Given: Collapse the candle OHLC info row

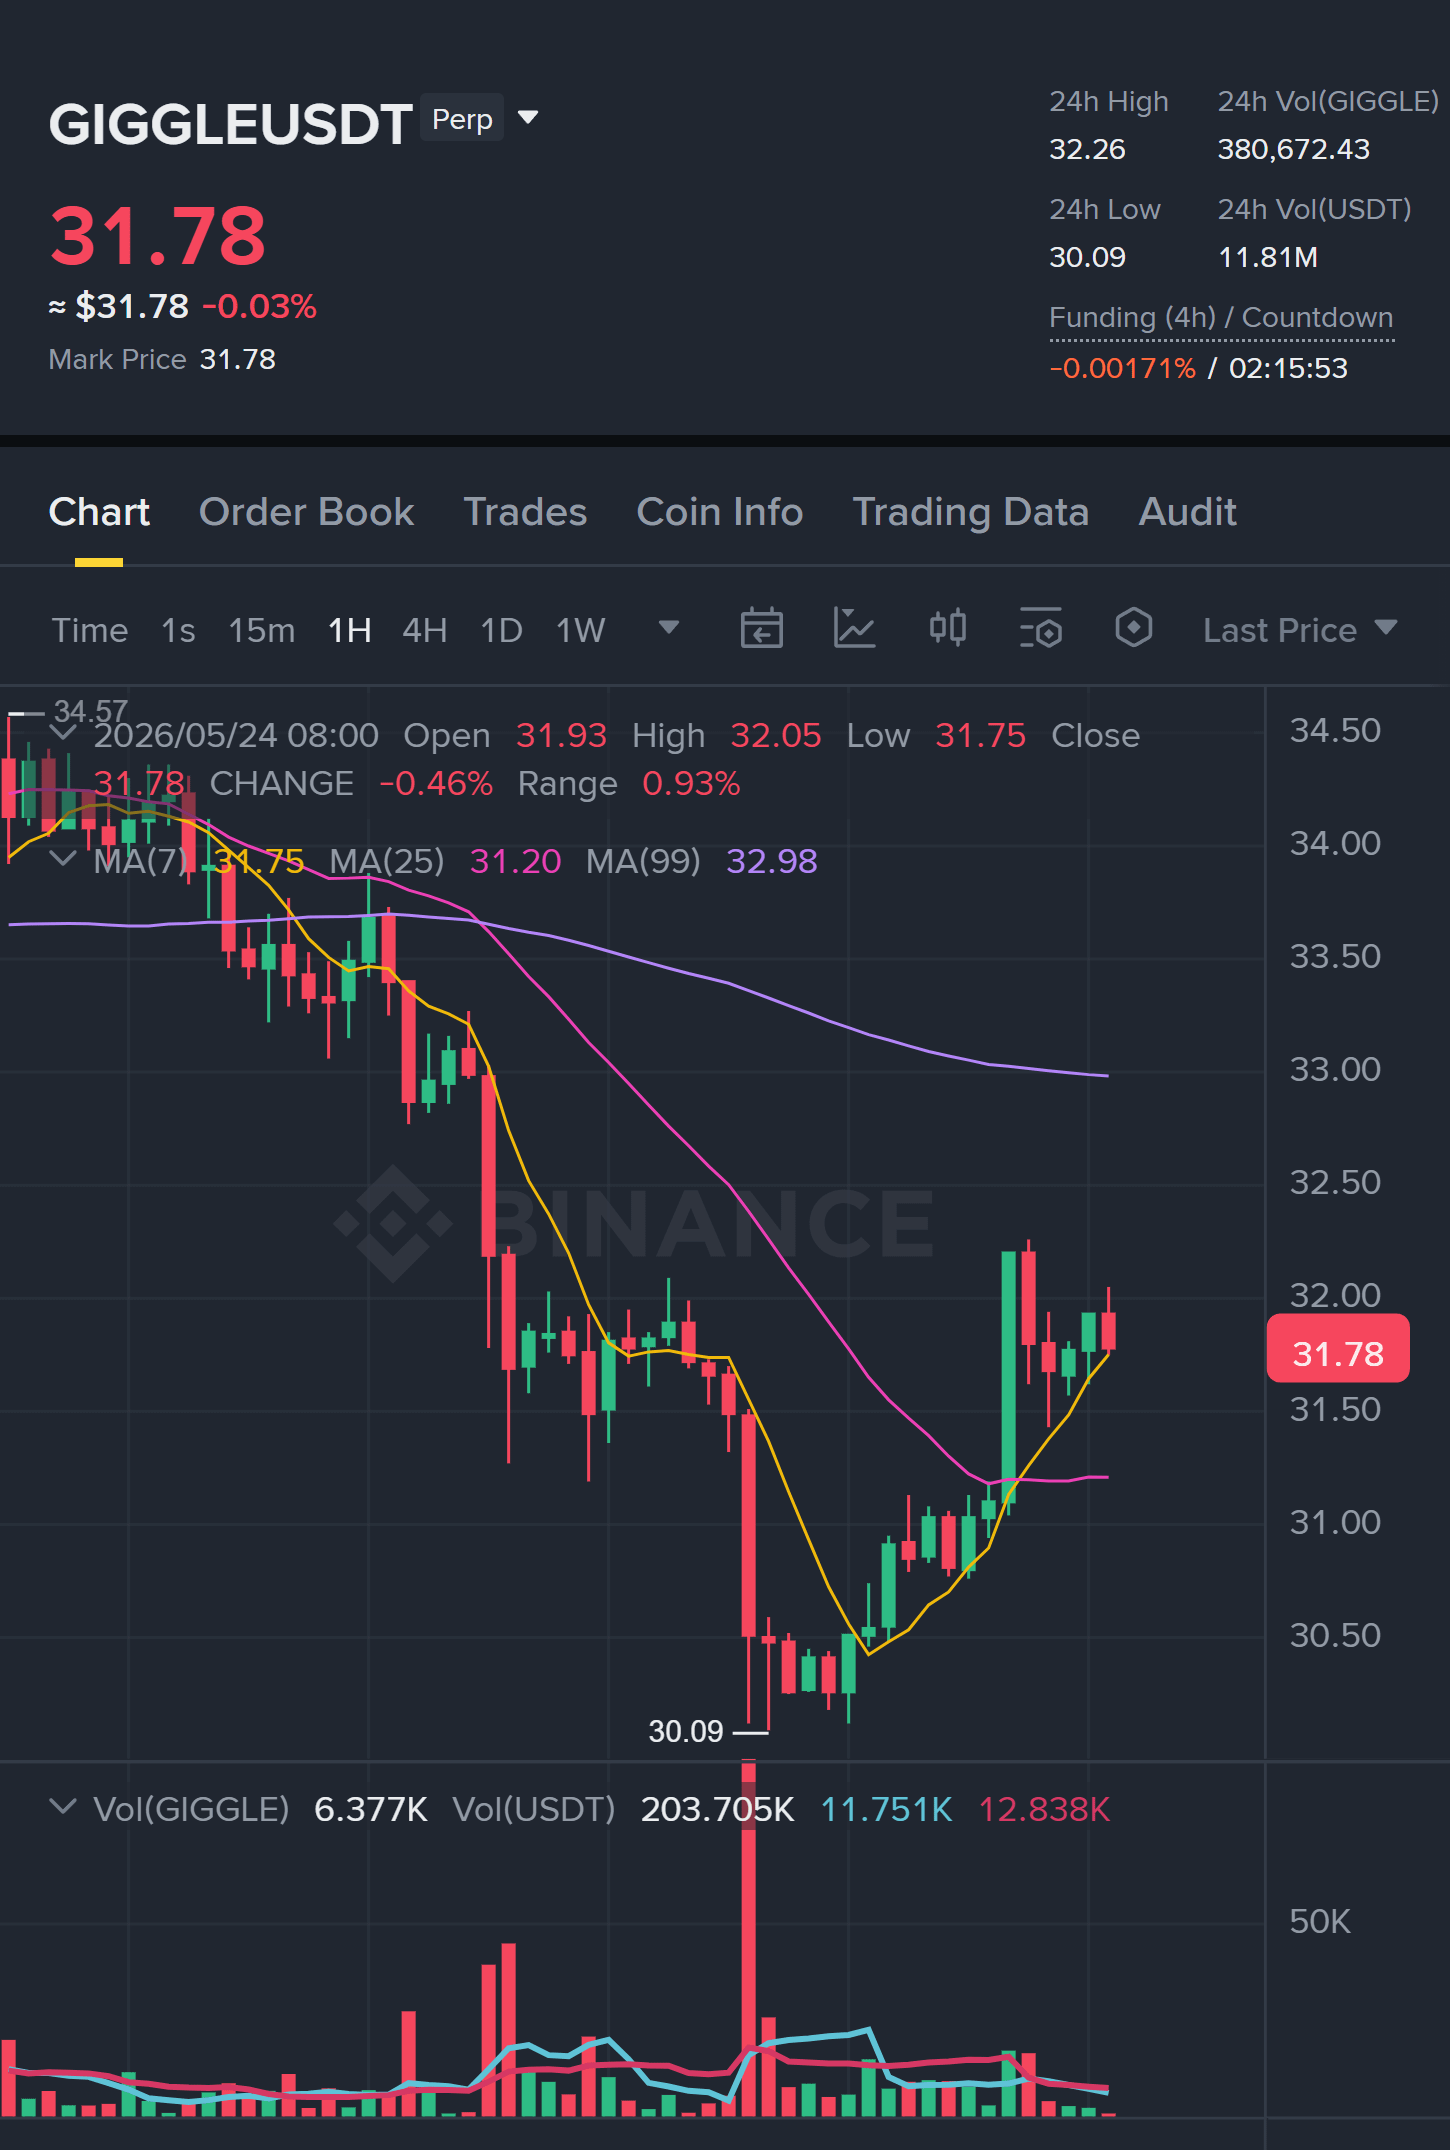Looking at the screenshot, I should coord(63,733).
